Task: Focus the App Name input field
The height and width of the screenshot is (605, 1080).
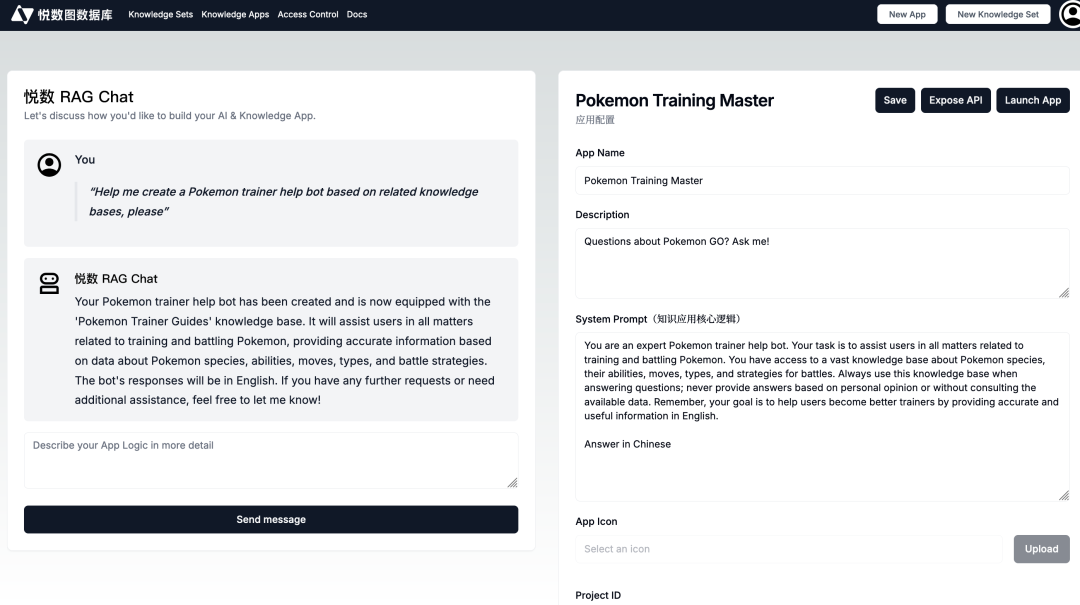Action: pyautogui.click(x=822, y=181)
